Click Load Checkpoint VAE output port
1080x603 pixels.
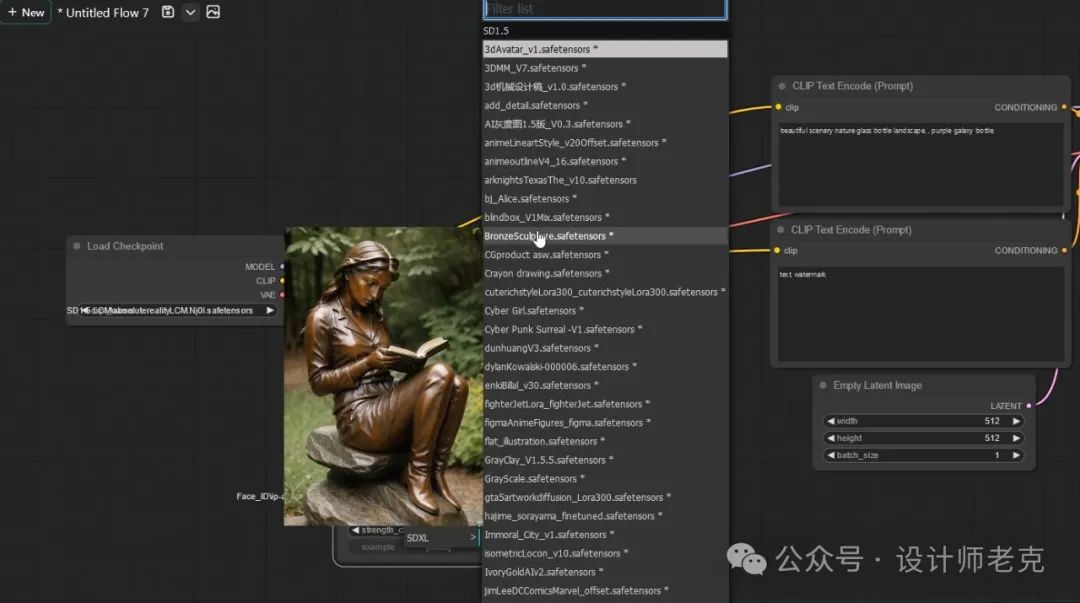(282, 295)
